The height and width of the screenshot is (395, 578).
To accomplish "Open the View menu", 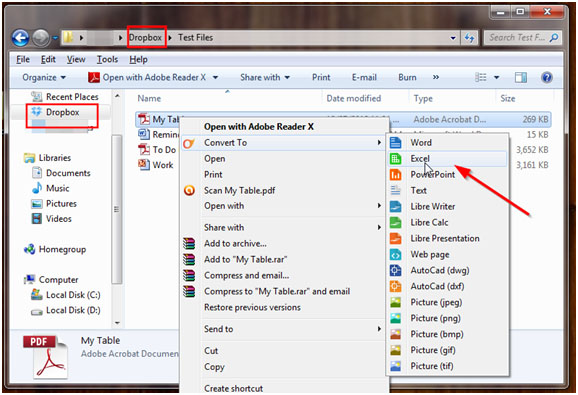I will tap(76, 59).
